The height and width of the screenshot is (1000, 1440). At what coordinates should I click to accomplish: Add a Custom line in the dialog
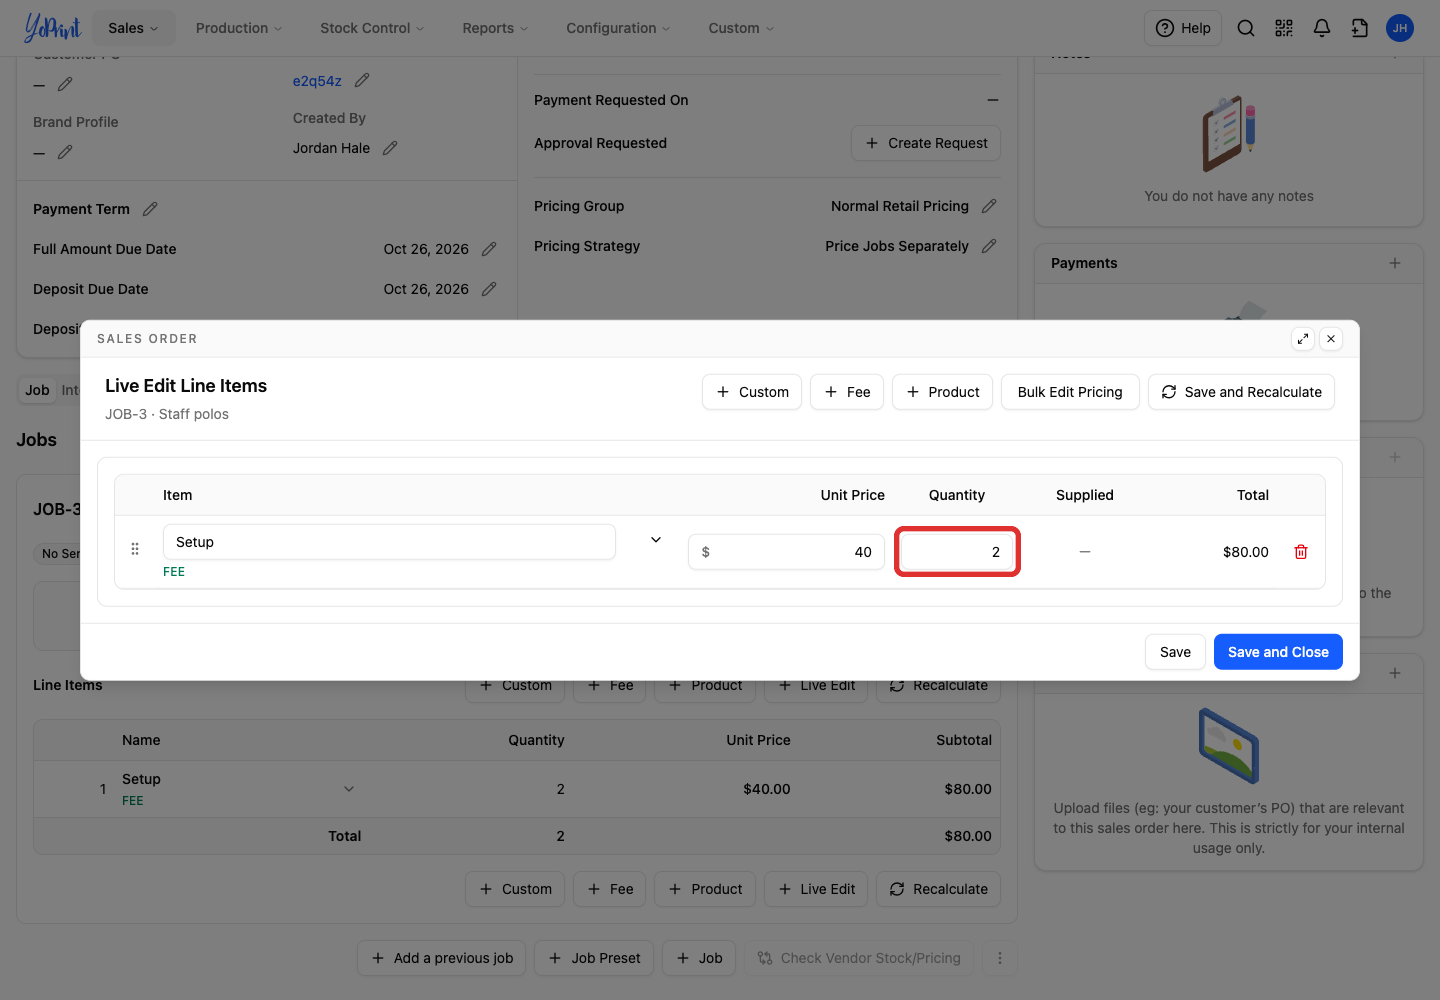(x=752, y=392)
